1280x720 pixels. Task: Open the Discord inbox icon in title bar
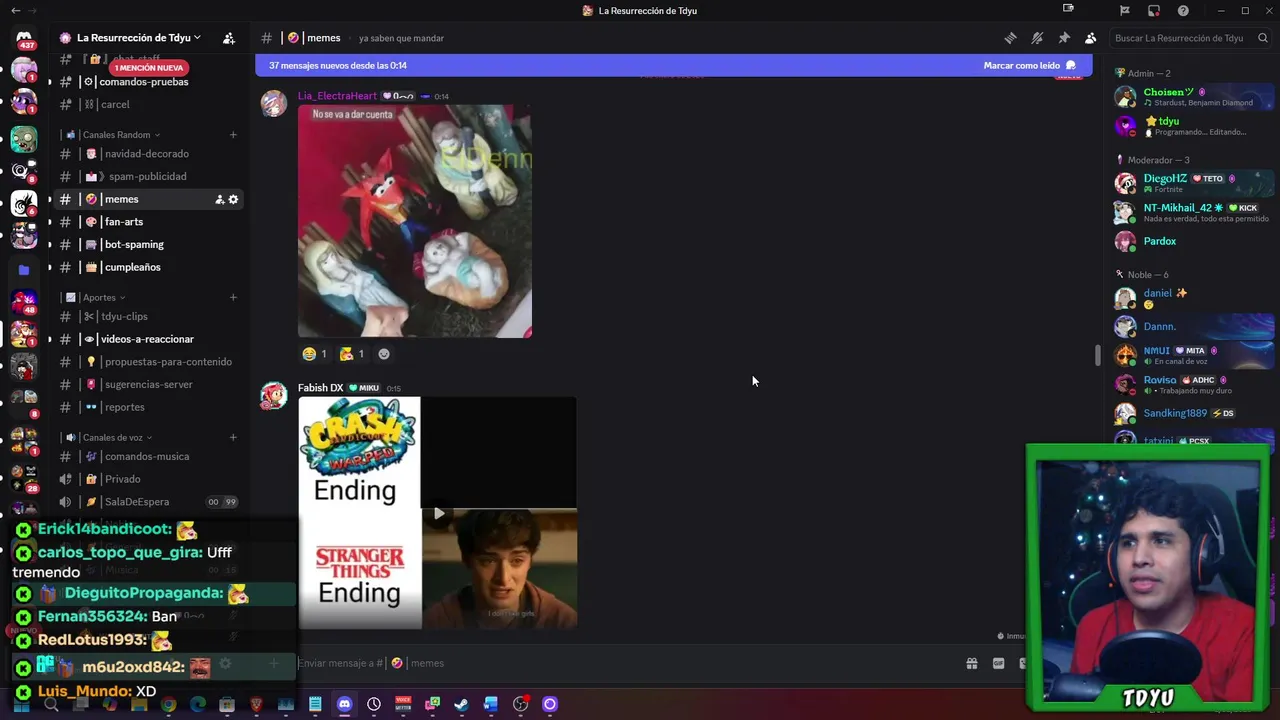point(1154,10)
